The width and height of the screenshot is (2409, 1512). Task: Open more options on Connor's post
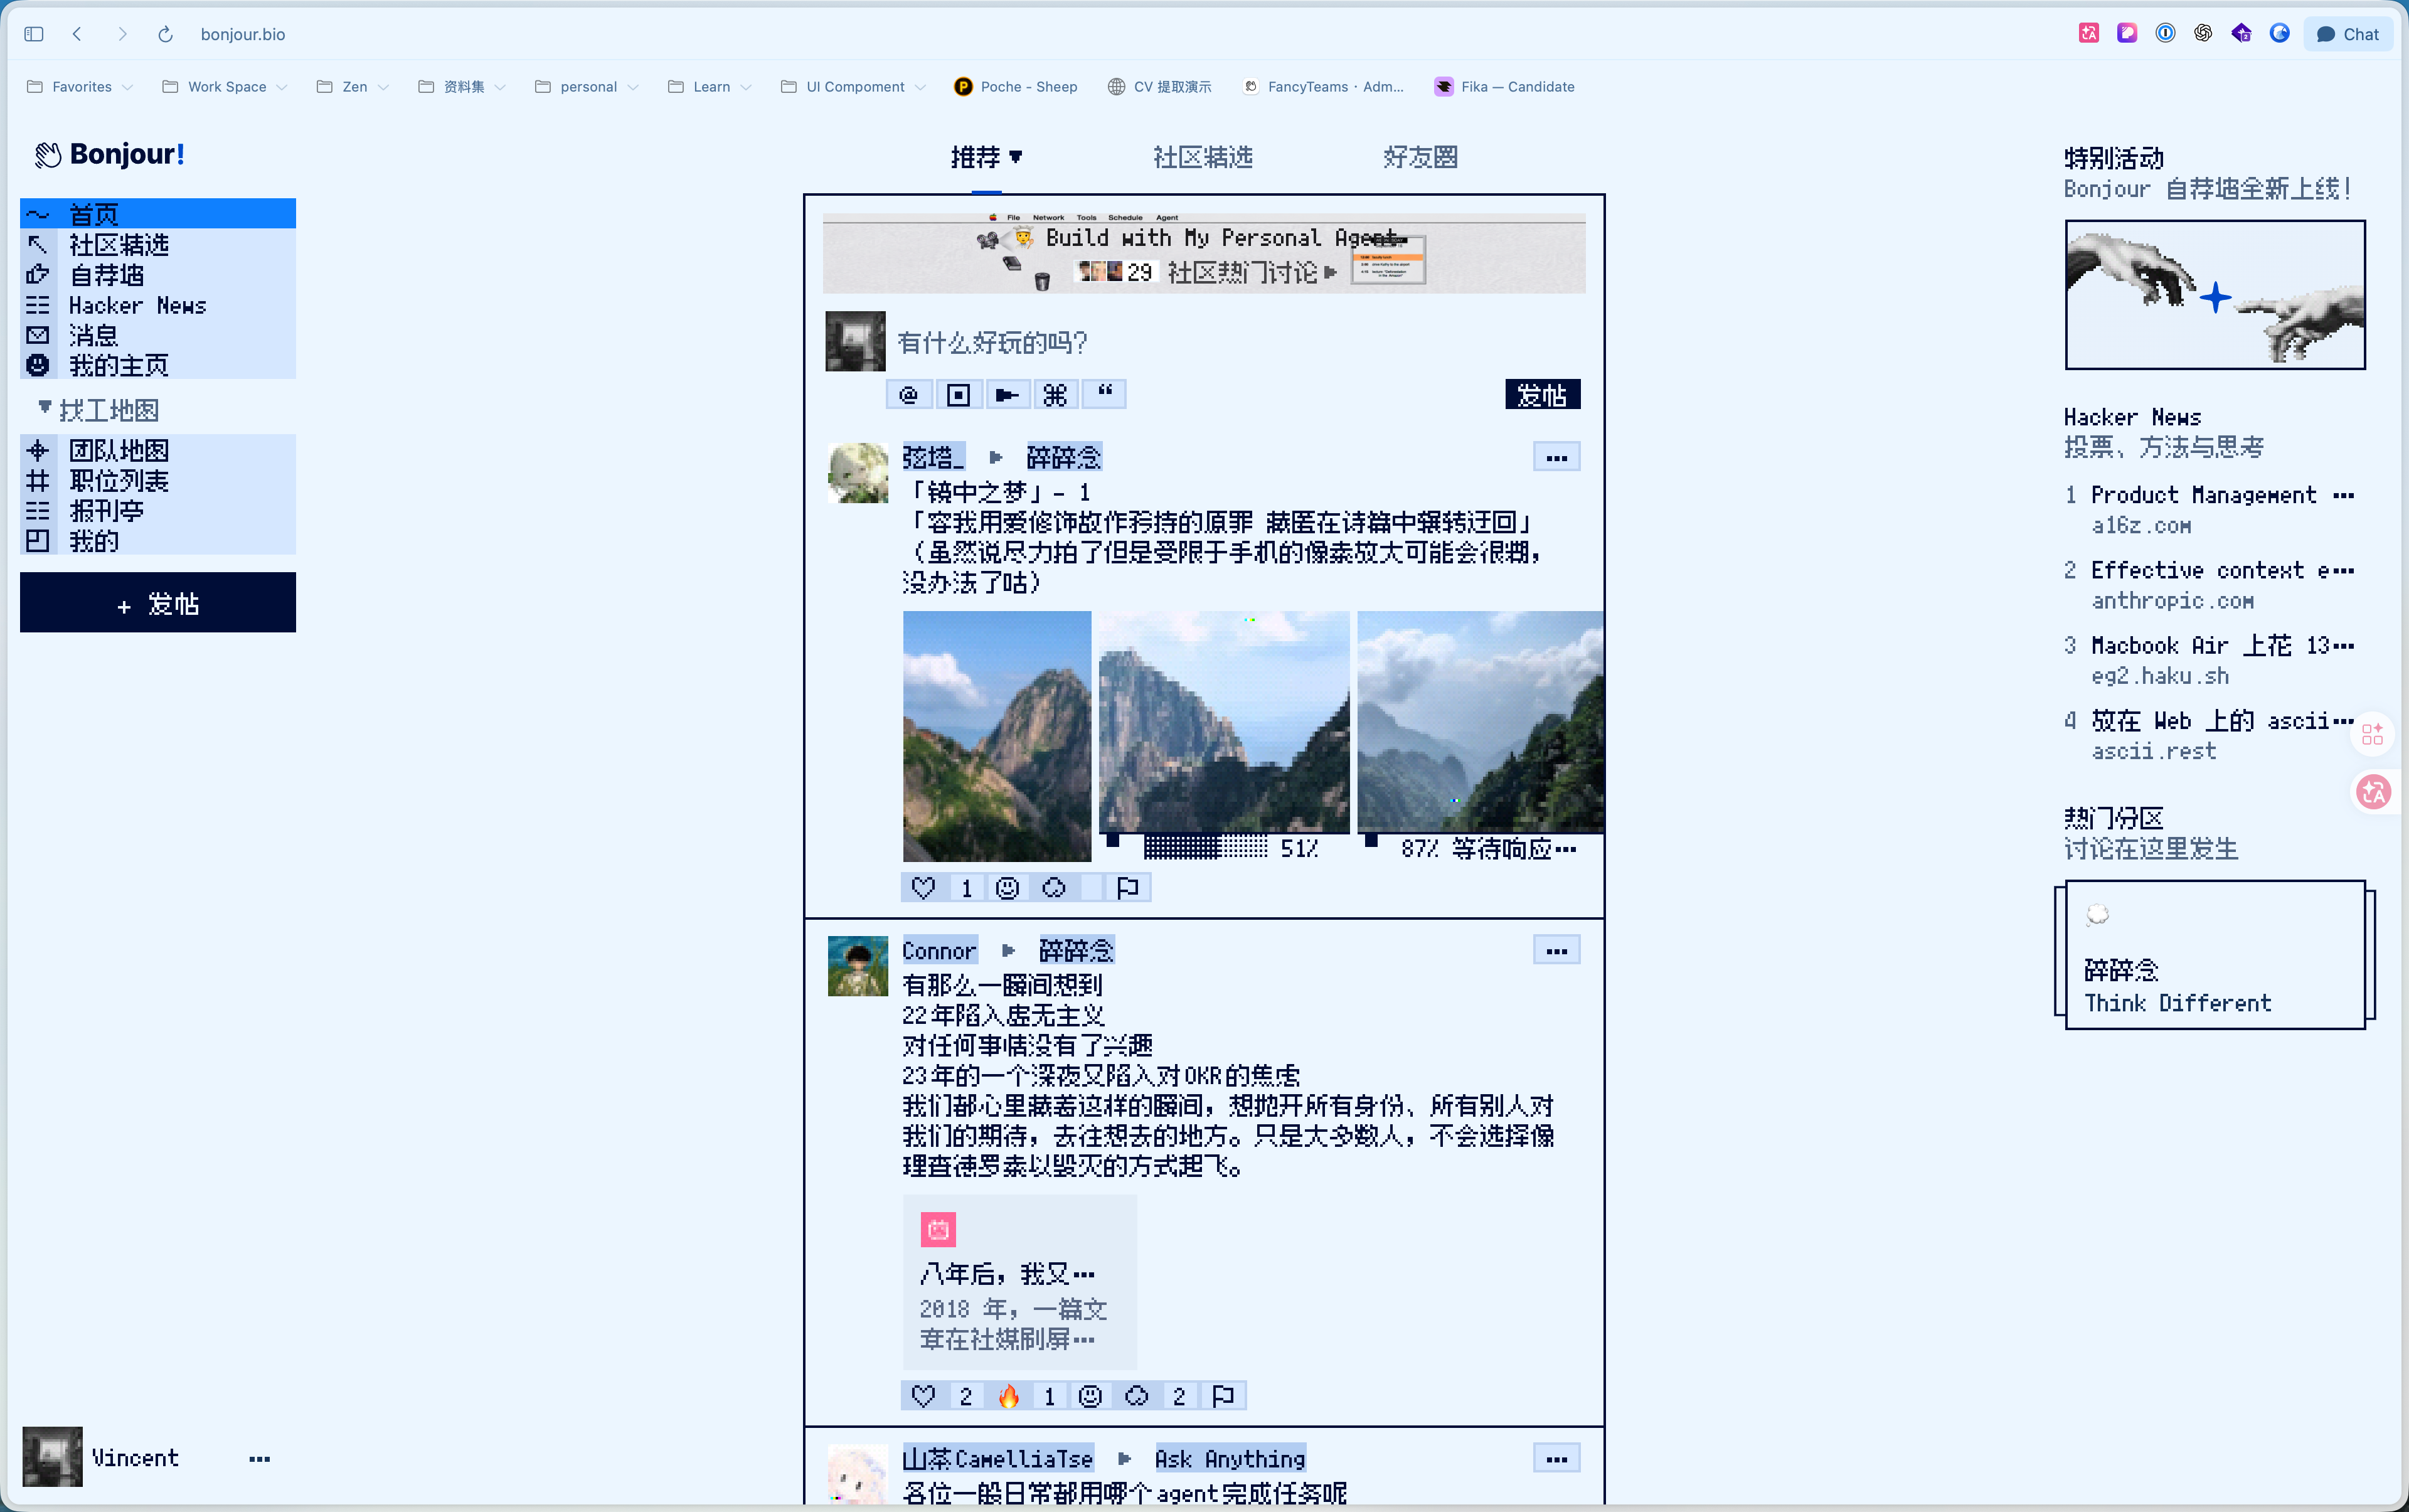[1556, 951]
